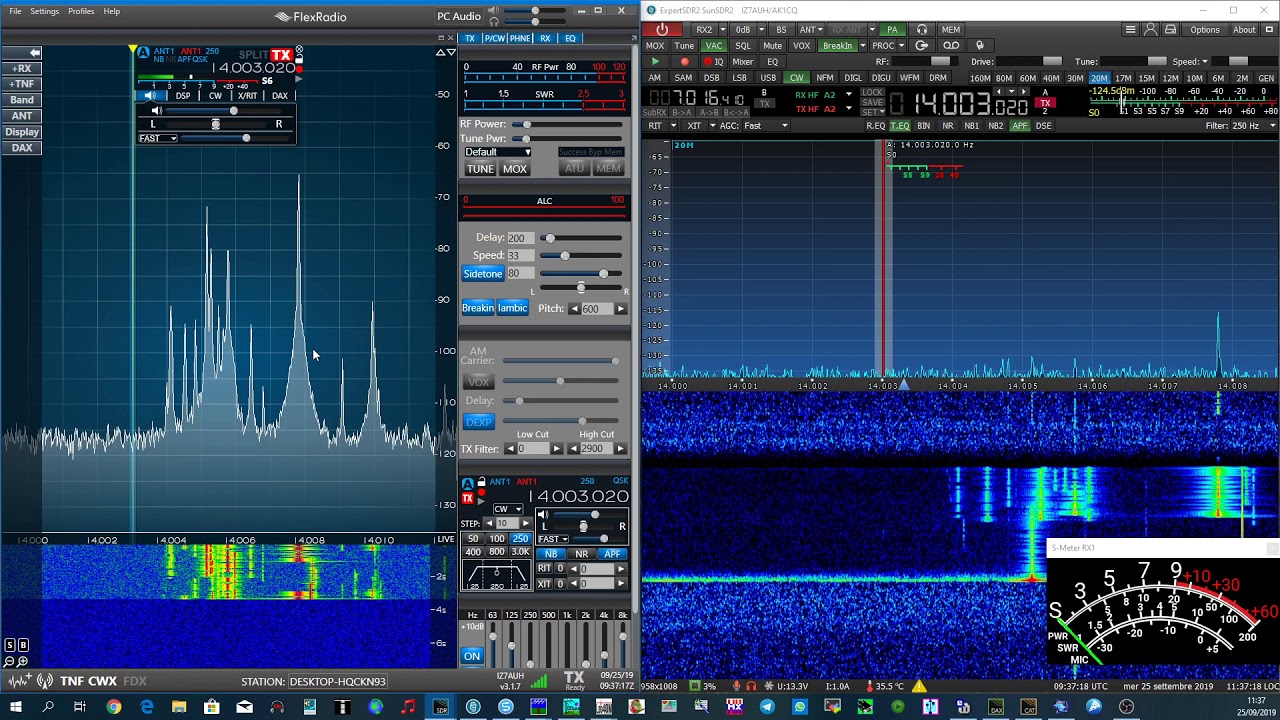Open the About dialog in ExpertSDR2
The width and height of the screenshot is (1280, 720).
click(x=1244, y=30)
